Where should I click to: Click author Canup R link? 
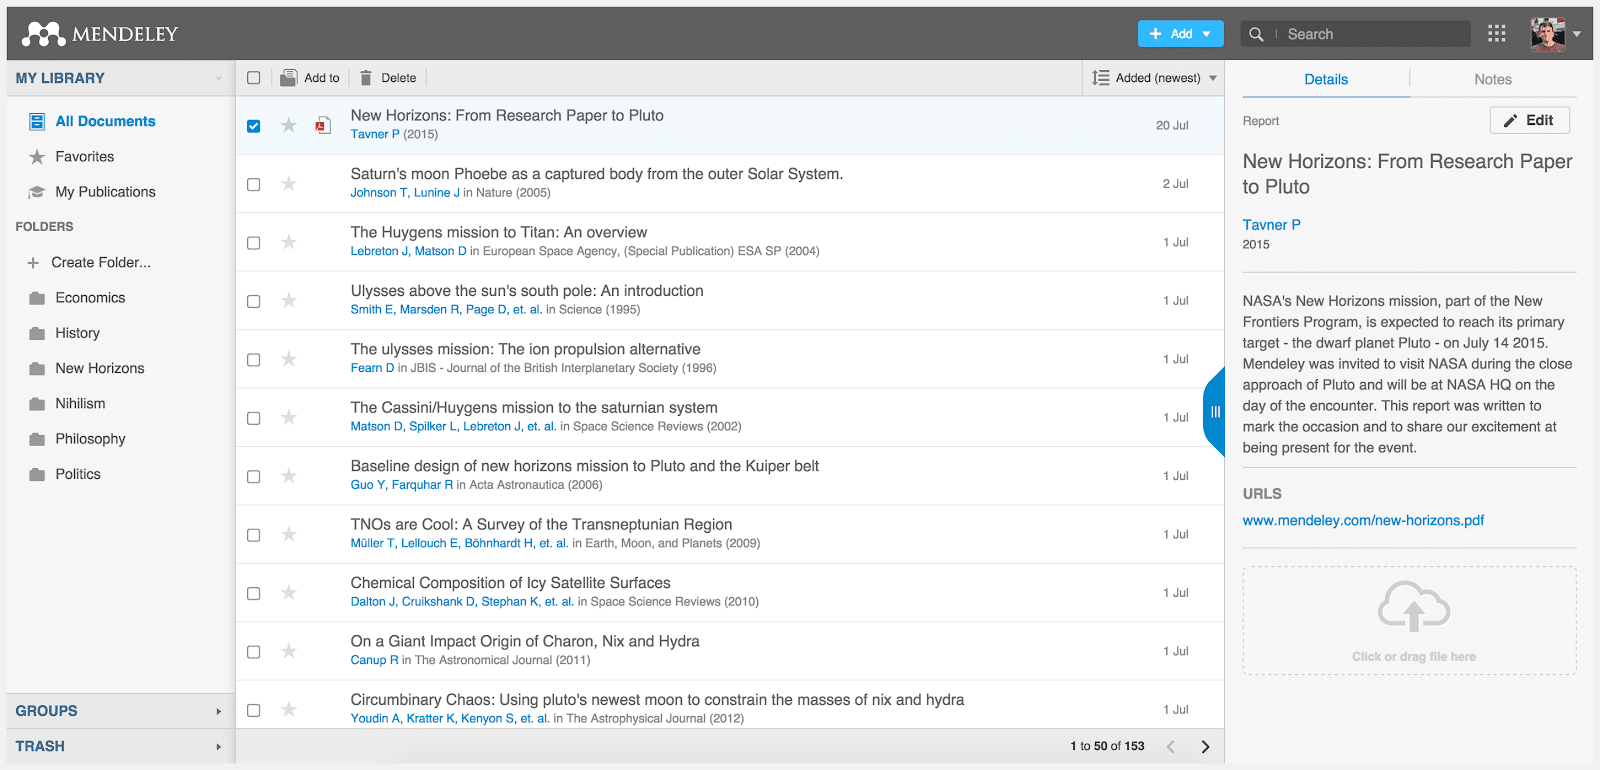(374, 660)
